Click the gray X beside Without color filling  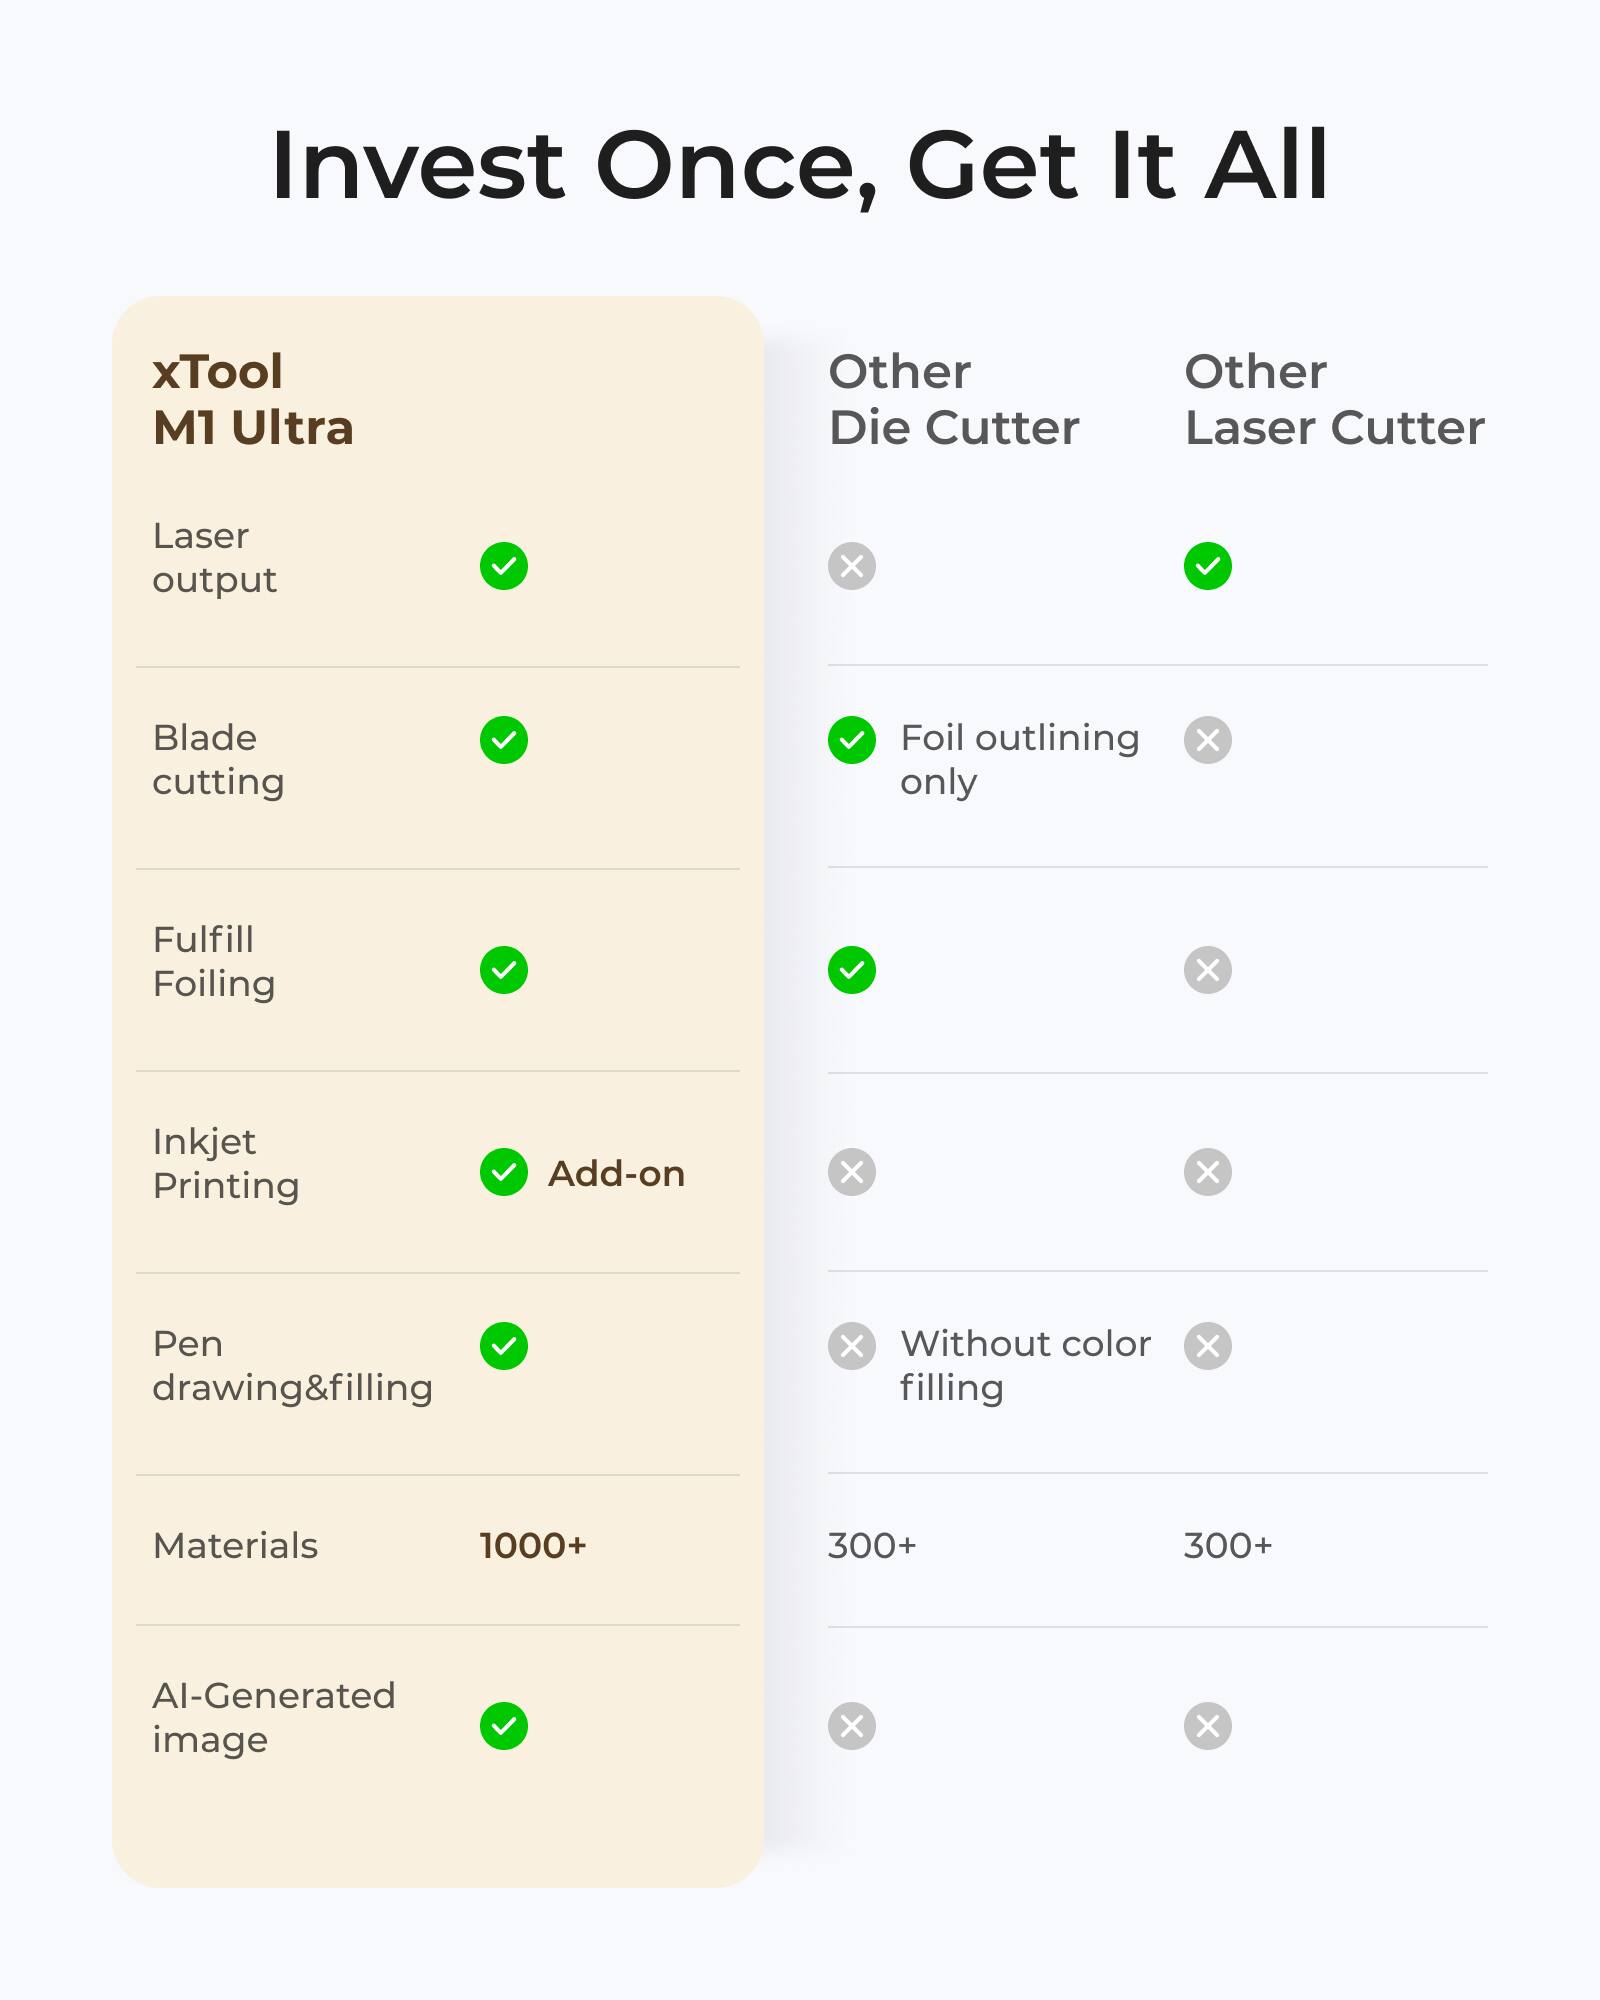point(852,1346)
